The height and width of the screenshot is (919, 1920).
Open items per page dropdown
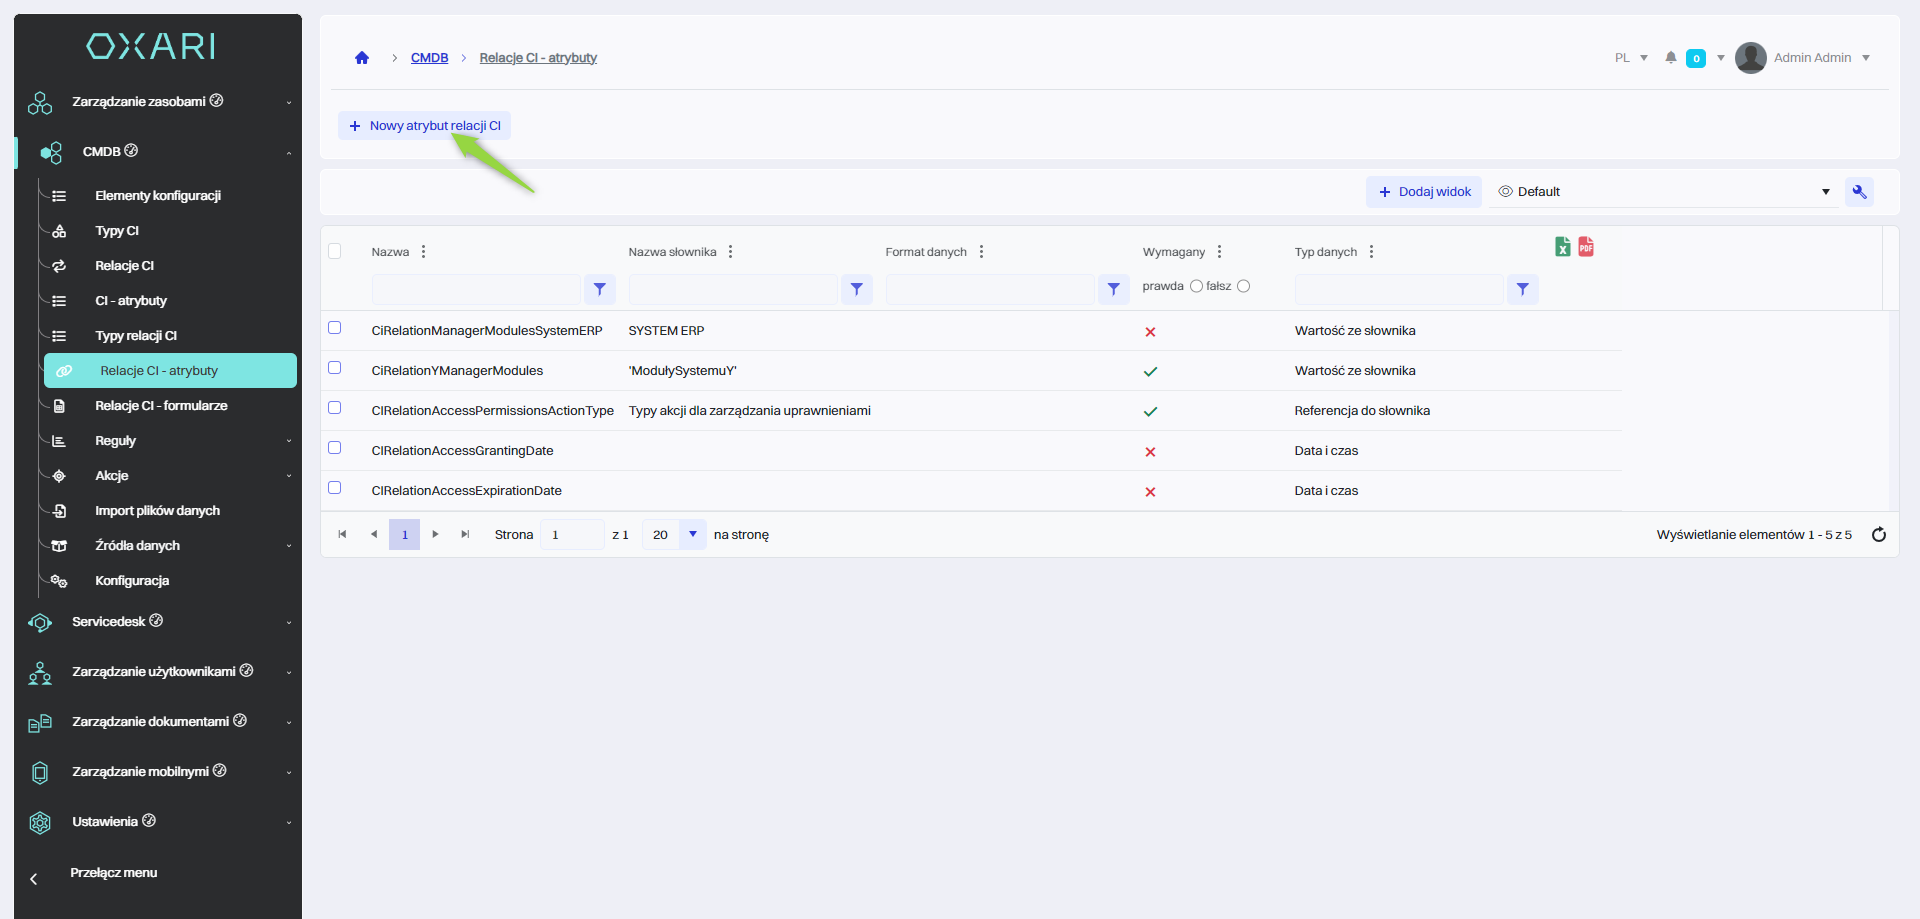click(x=692, y=535)
